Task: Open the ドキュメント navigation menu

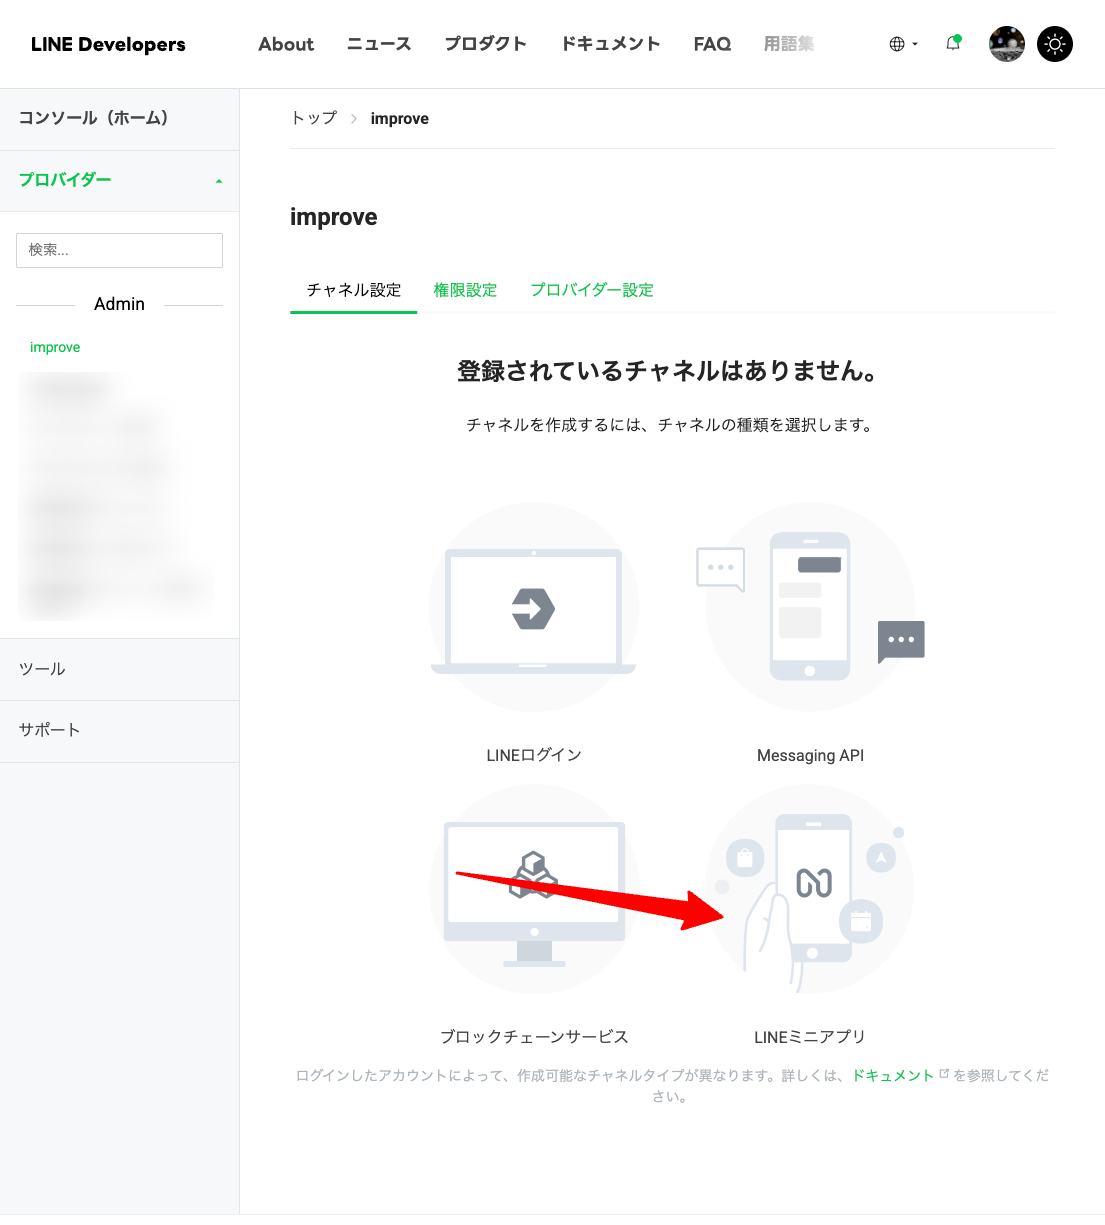Action: pos(610,44)
